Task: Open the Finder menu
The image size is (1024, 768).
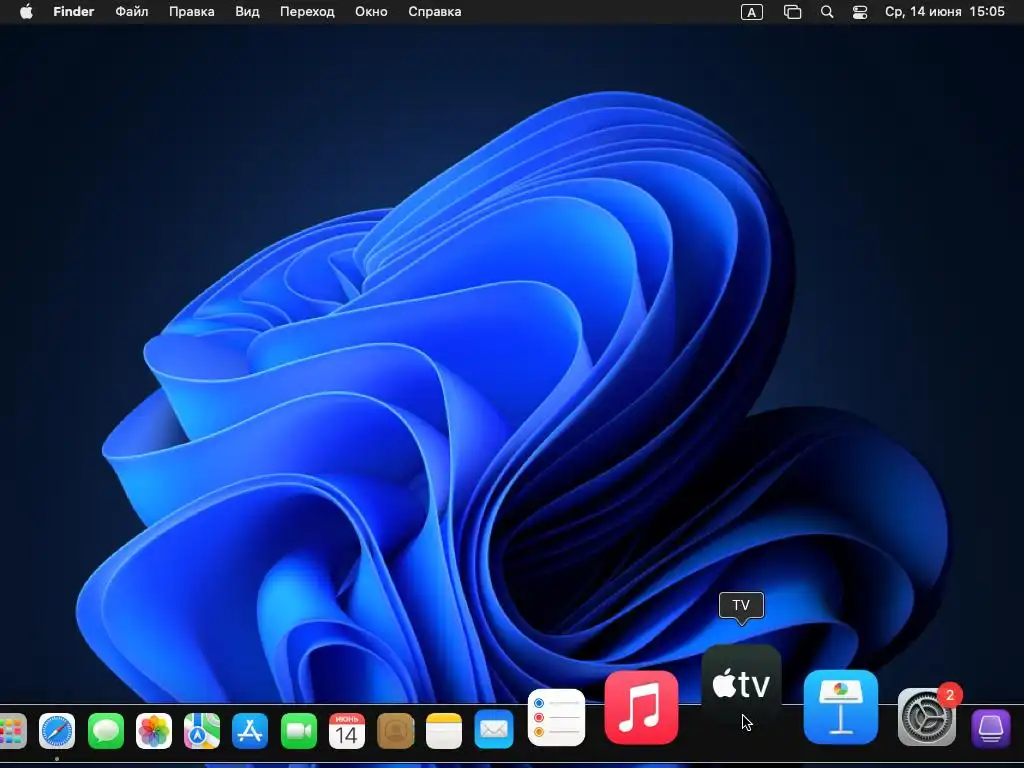Action: click(x=74, y=12)
